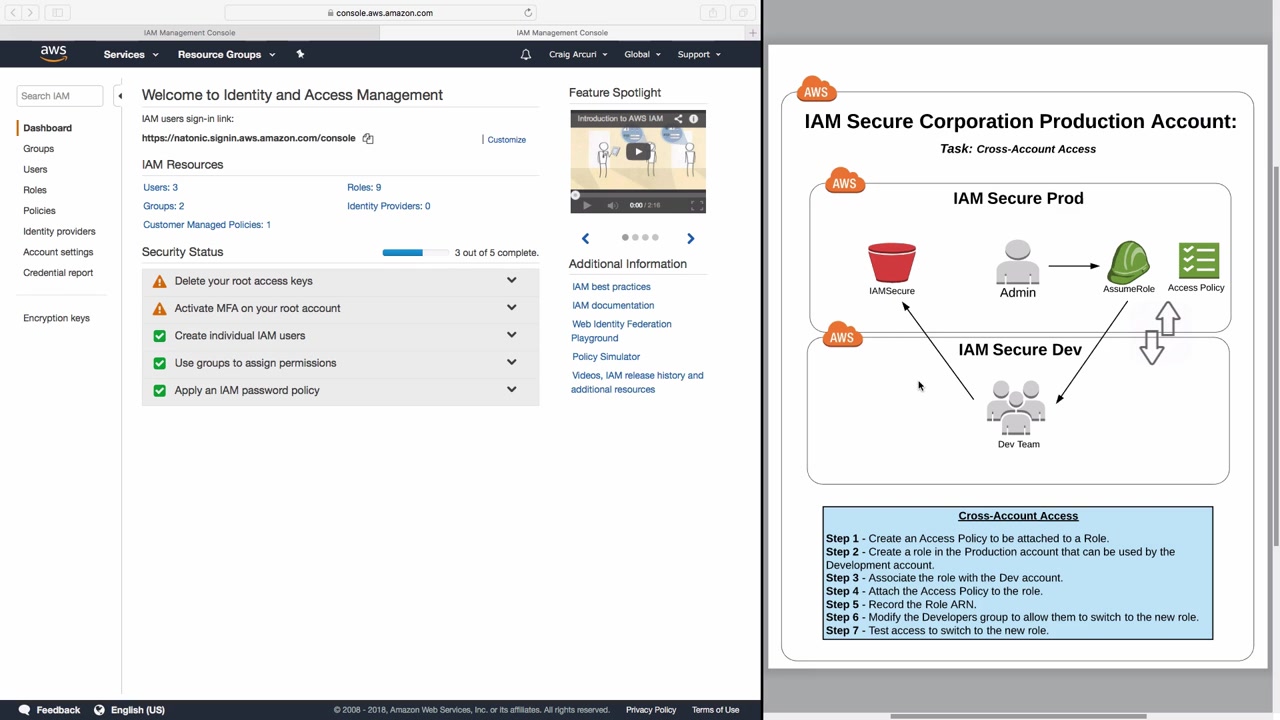Open the Global region dropdown

642,54
